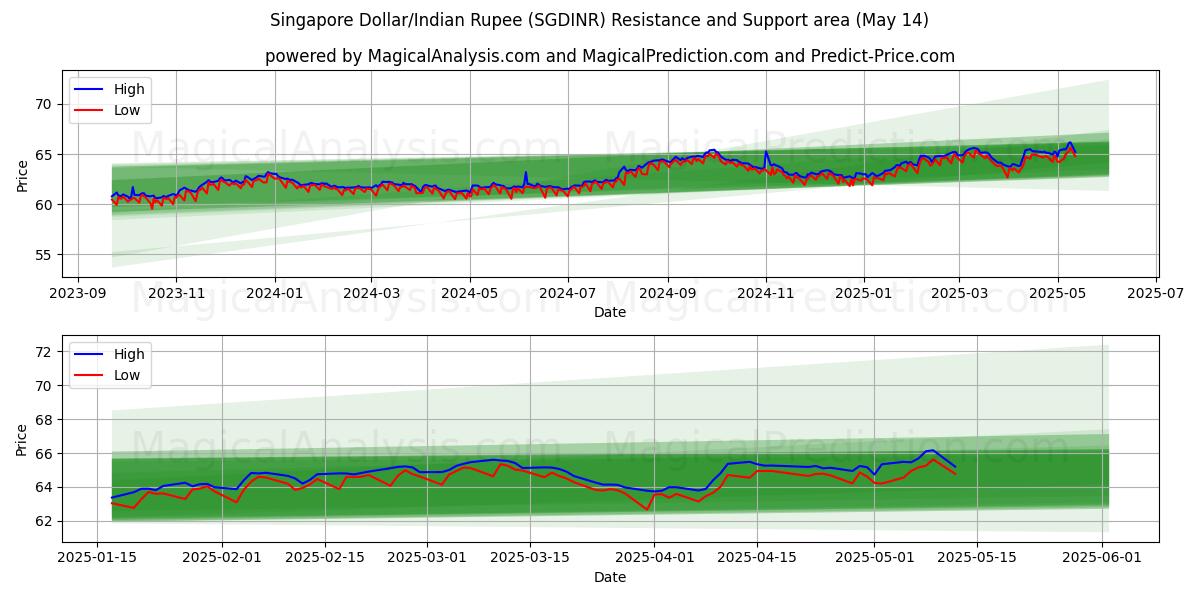Click the '2024-09' tick label

coord(667,293)
